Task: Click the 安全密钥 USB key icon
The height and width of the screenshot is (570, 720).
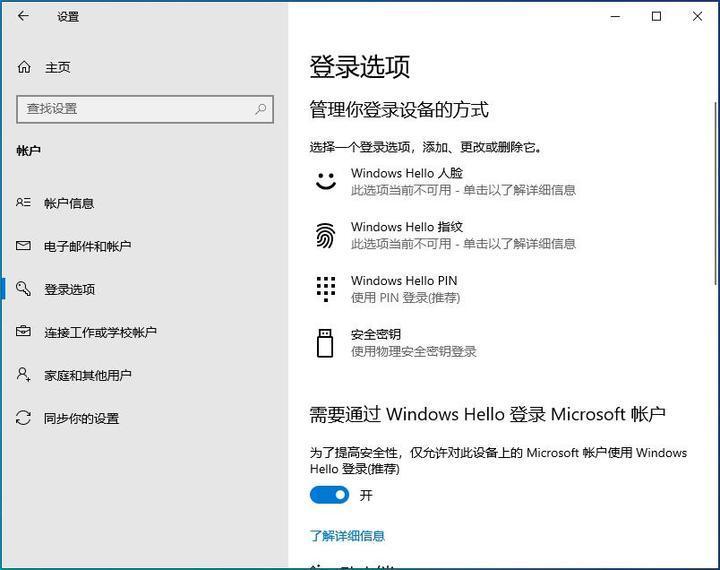Action: (325, 343)
